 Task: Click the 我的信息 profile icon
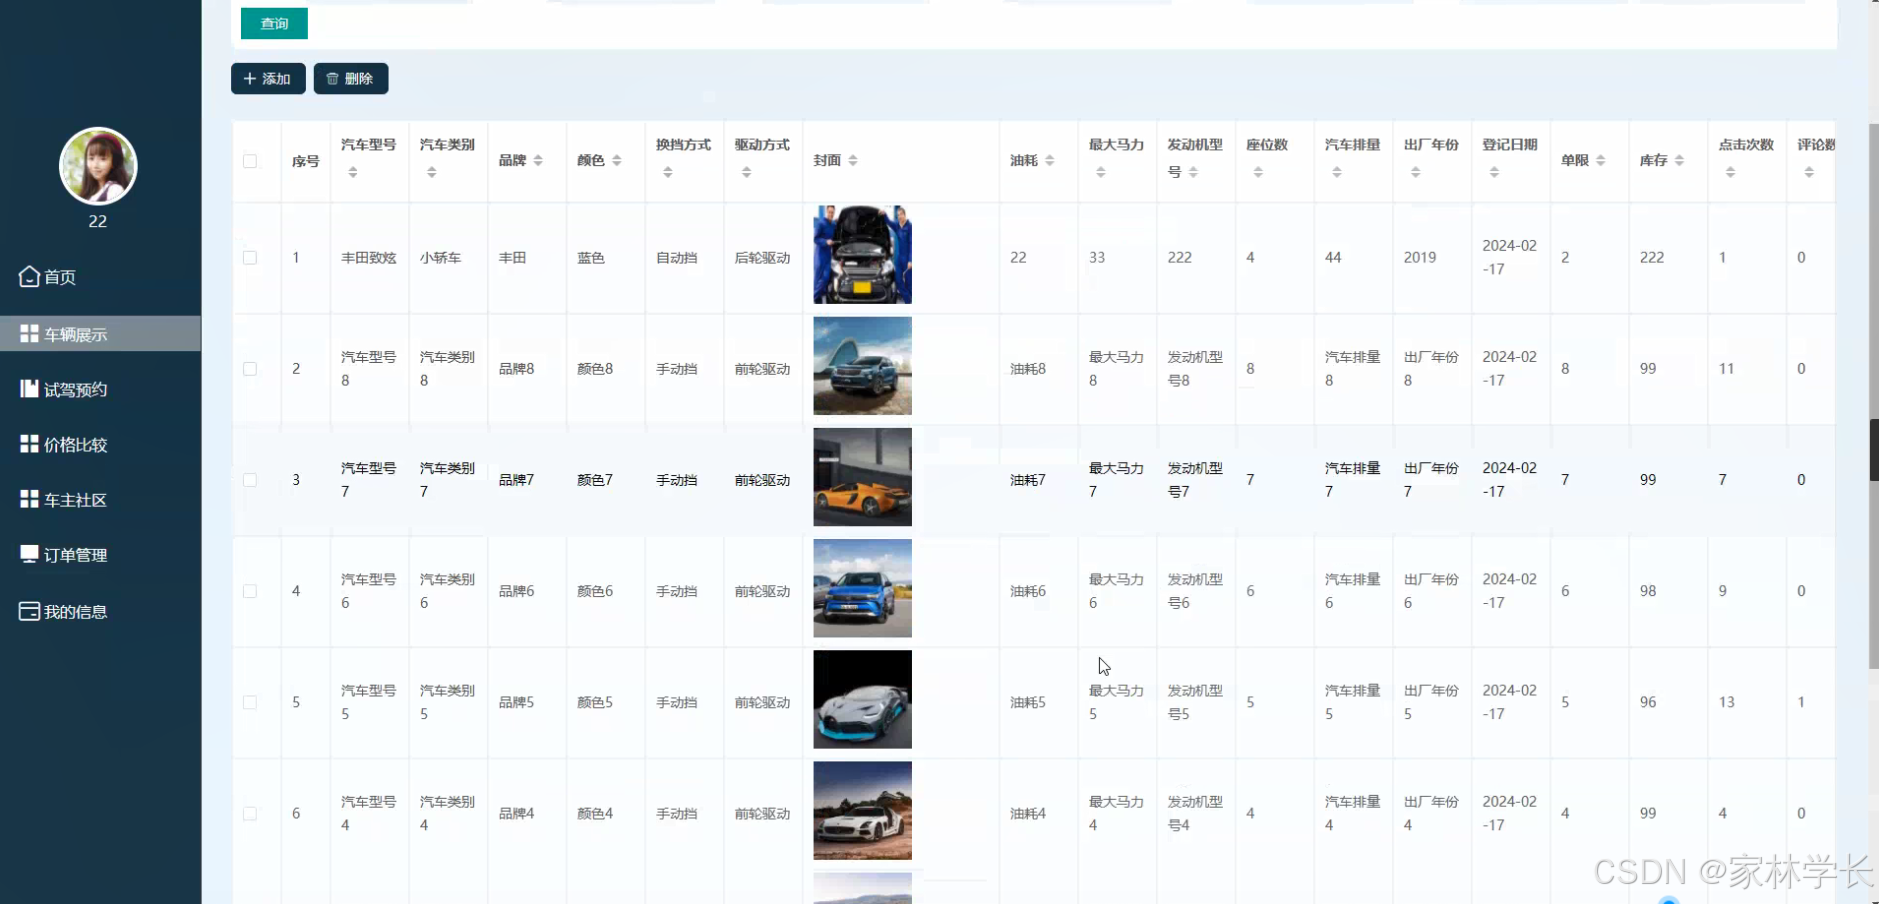click(x=28, y=611)
